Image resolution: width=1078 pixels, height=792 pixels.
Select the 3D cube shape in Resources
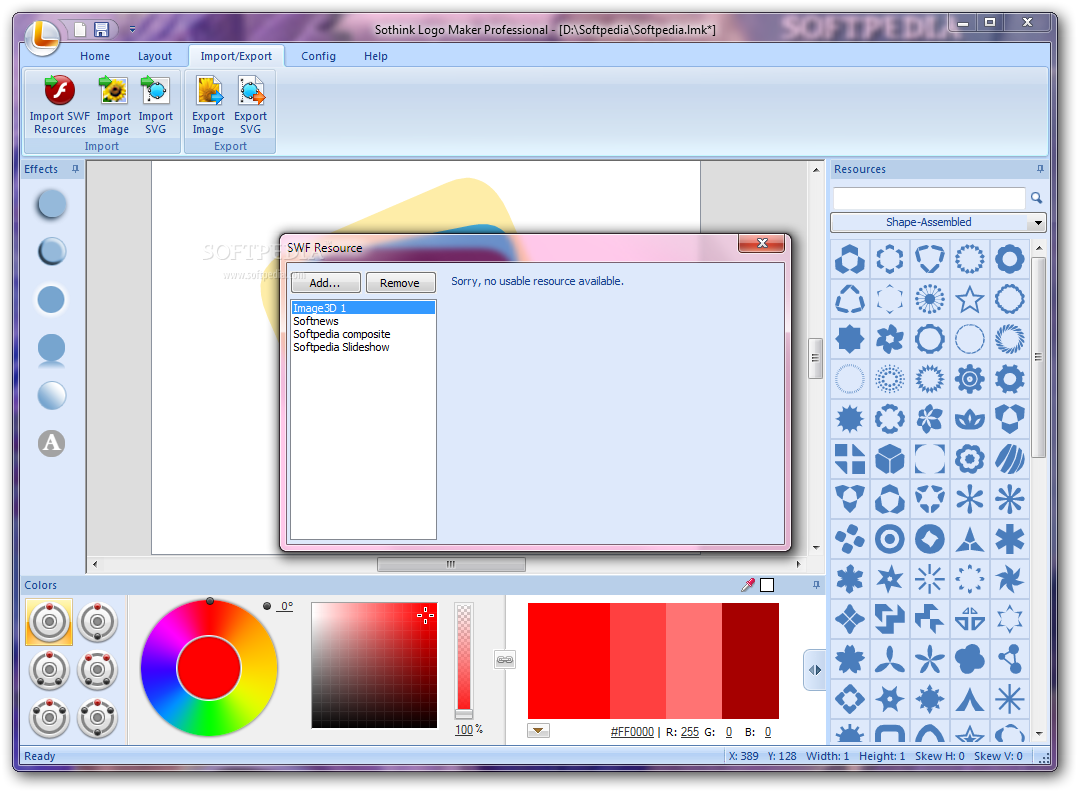click(x=890, y=459)
